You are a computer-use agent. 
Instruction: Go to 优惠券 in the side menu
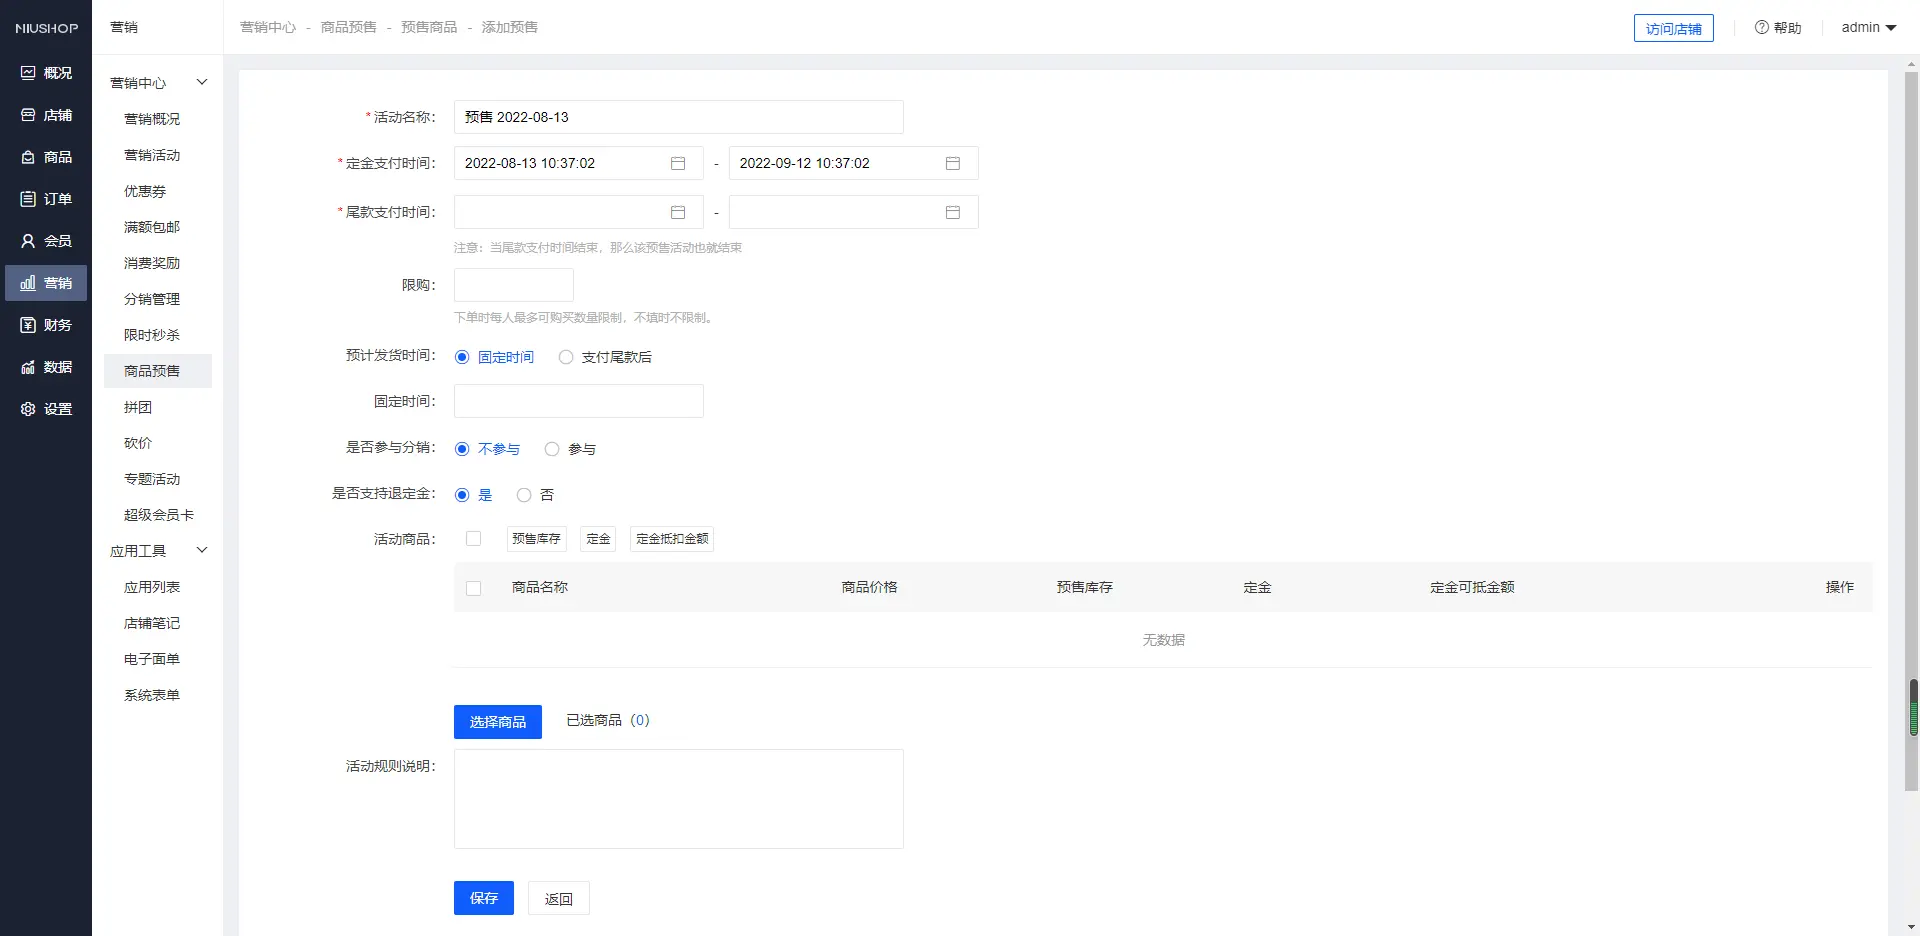point(145,191)
